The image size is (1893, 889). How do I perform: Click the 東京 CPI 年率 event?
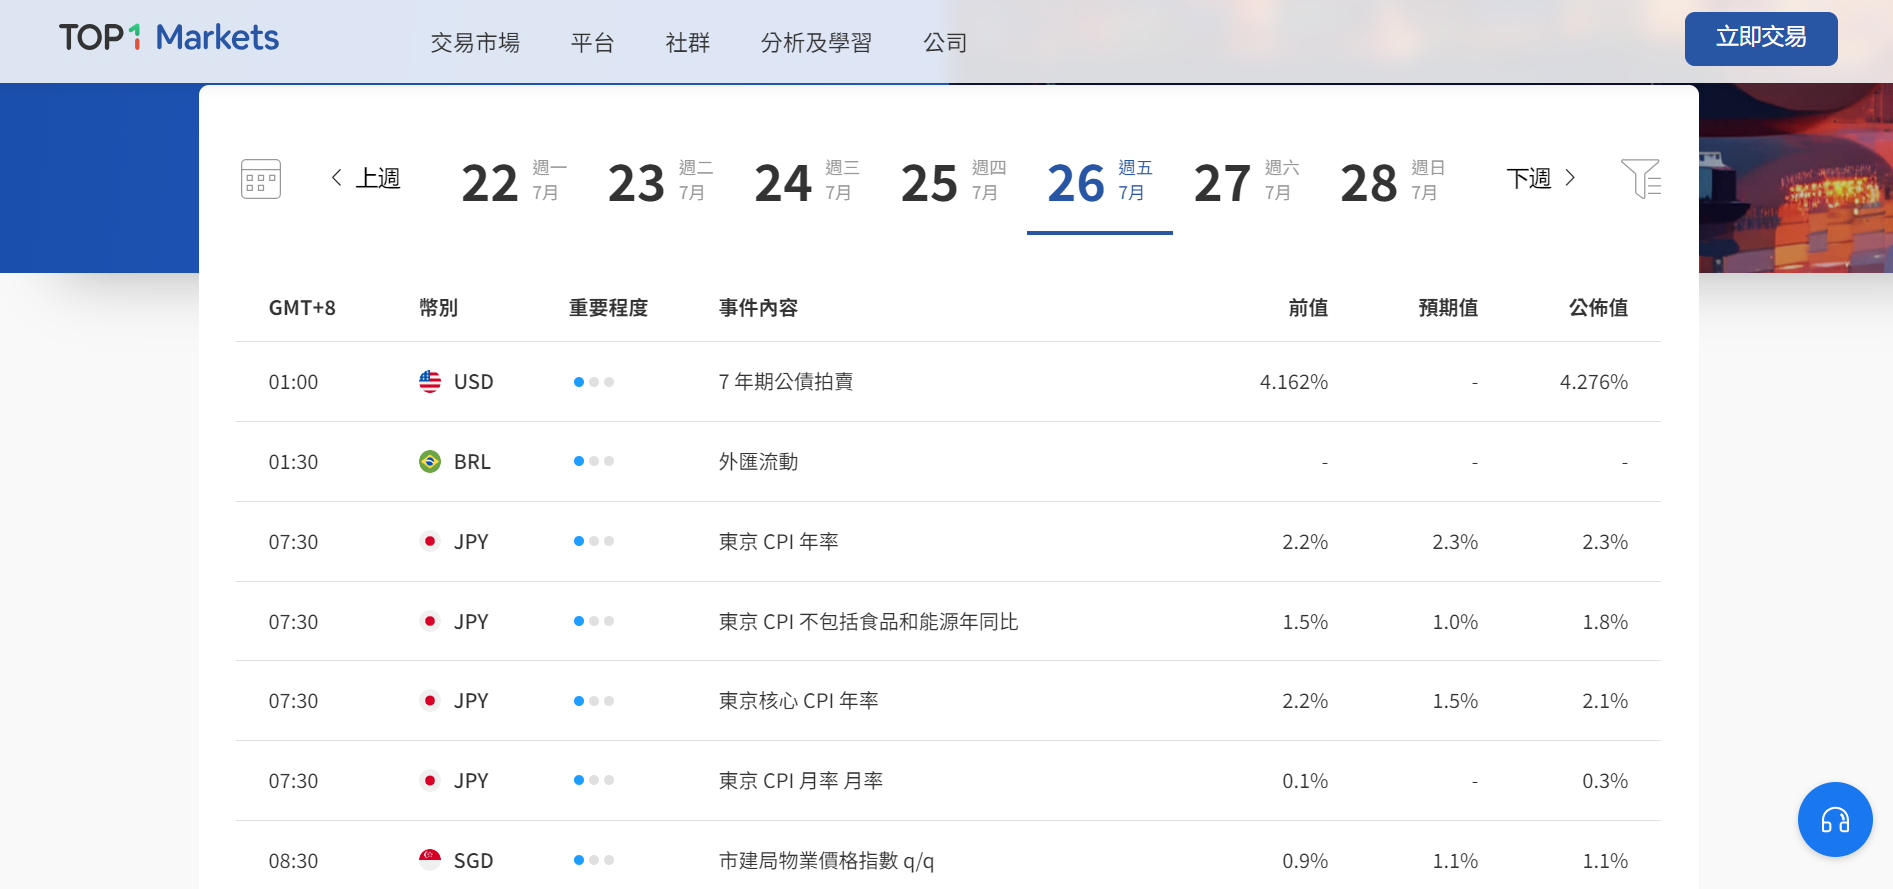coord(778,542)
